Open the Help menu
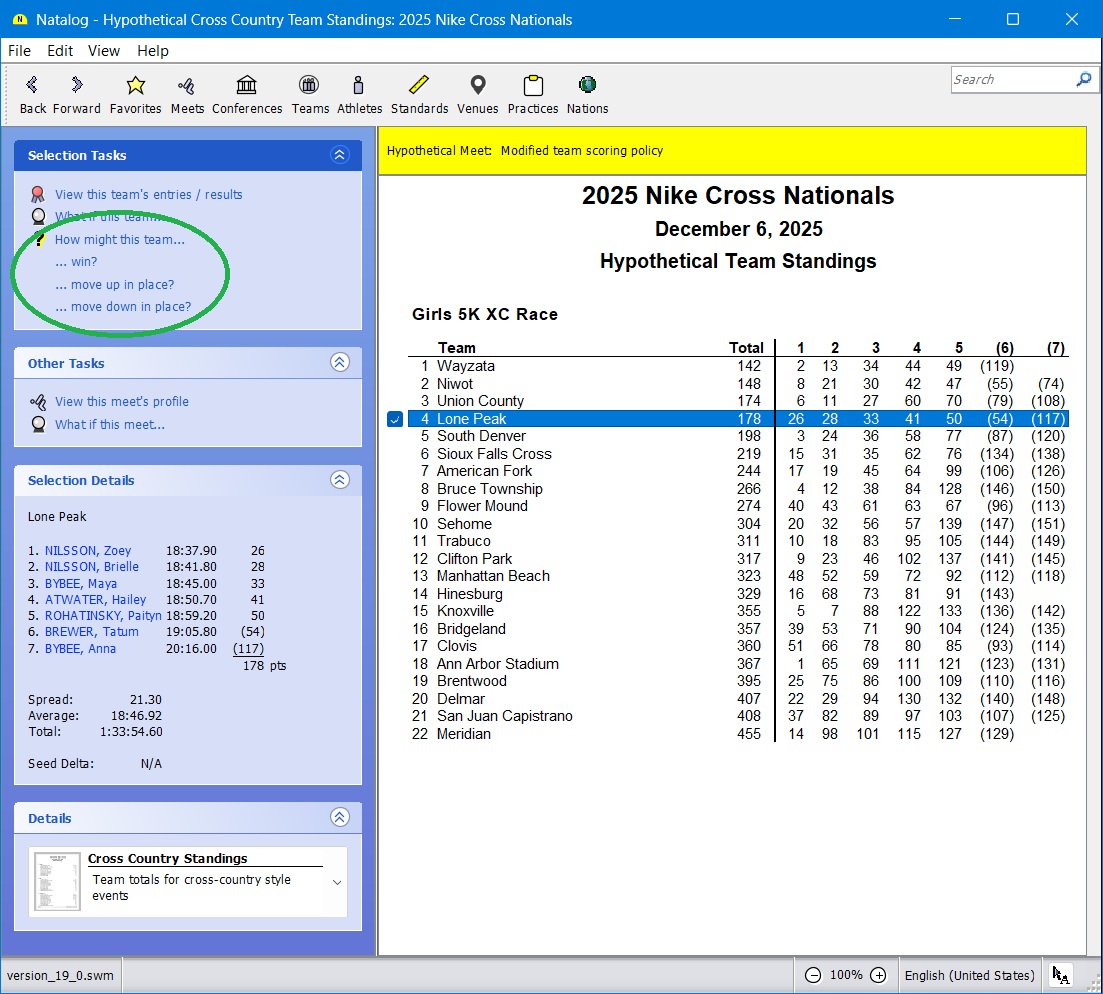1103x994 pixels. click(153, 51)
